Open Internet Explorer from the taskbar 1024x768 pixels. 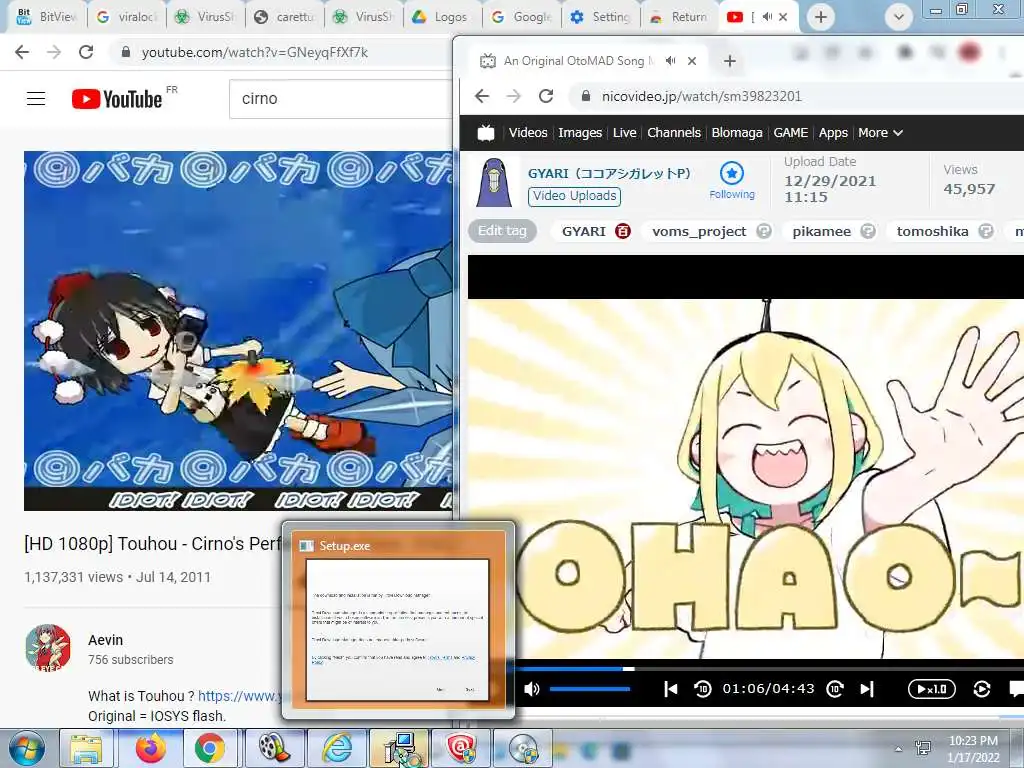click(338, 748)
